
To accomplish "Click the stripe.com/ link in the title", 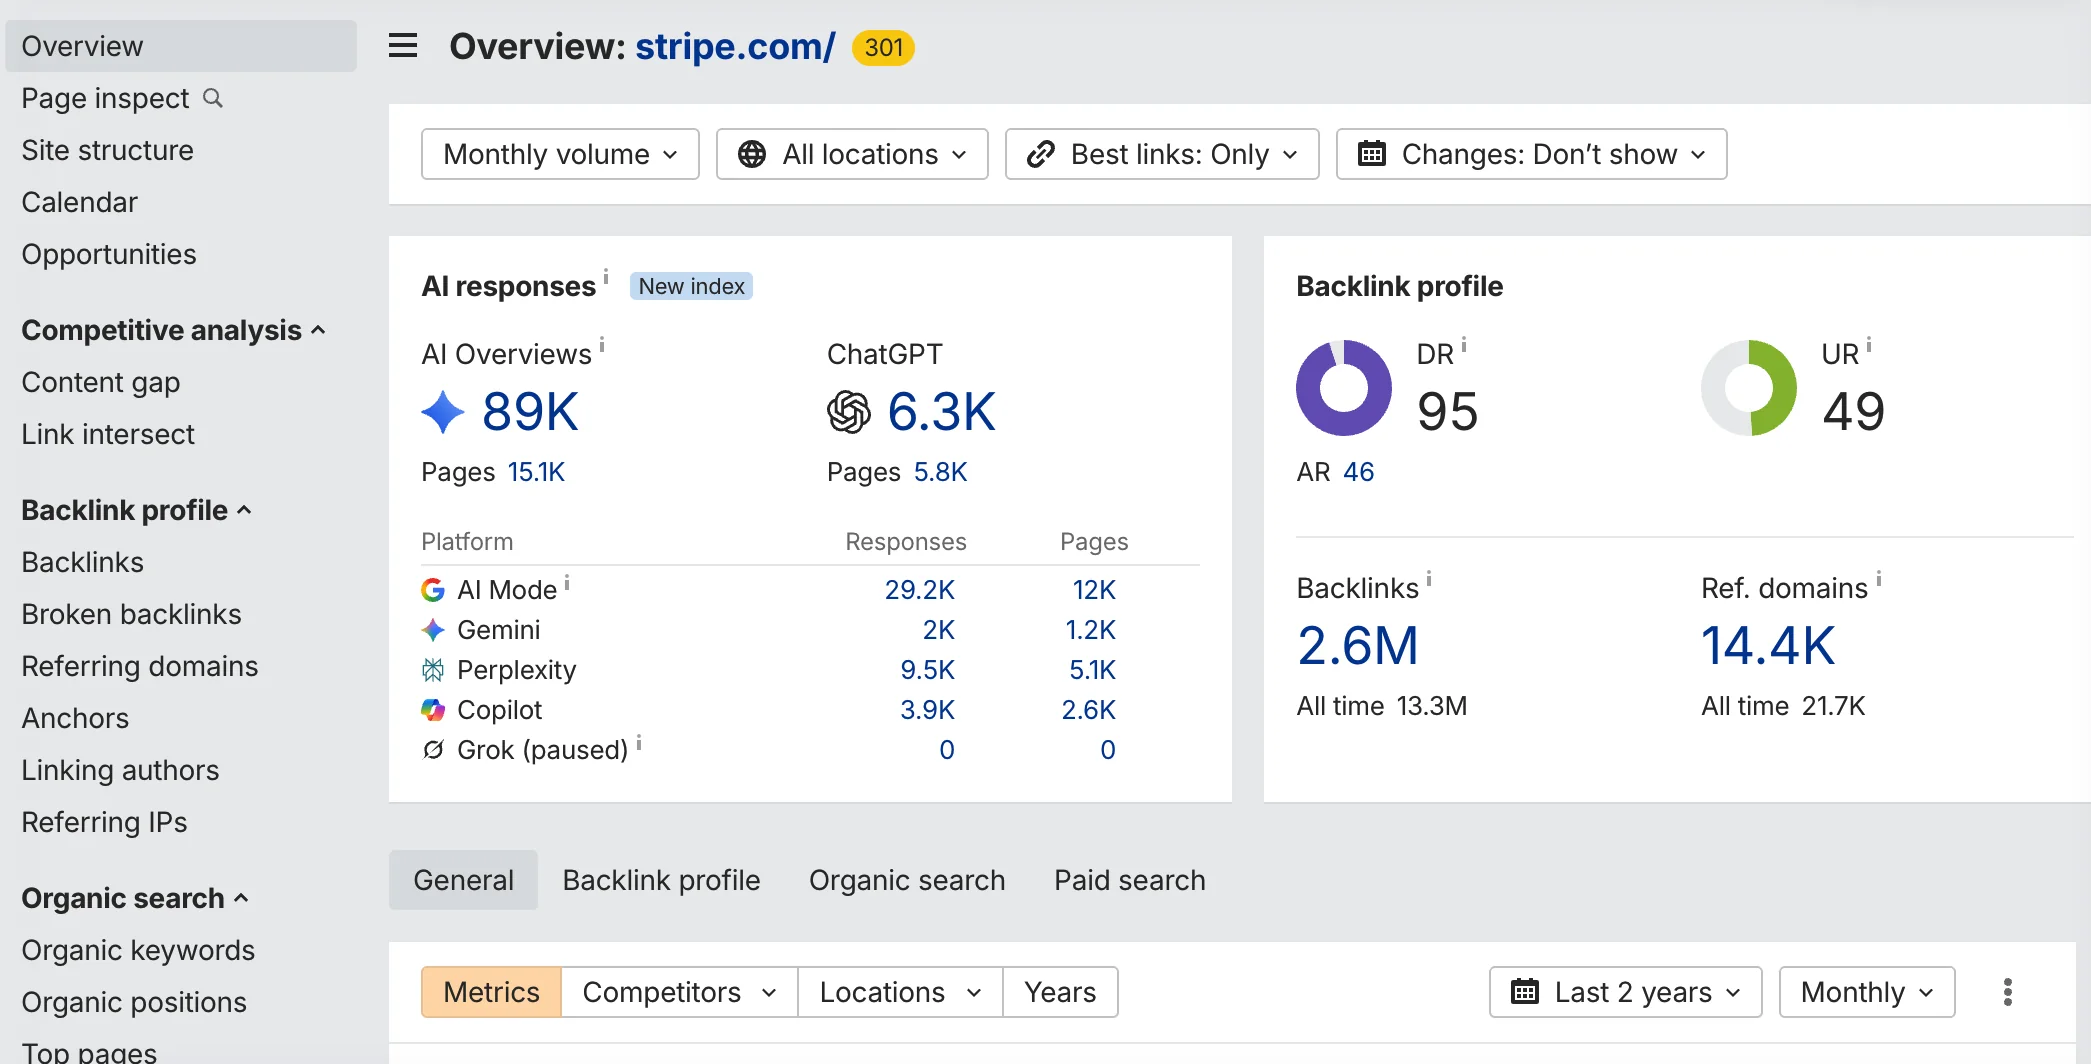I will [735, 46].
